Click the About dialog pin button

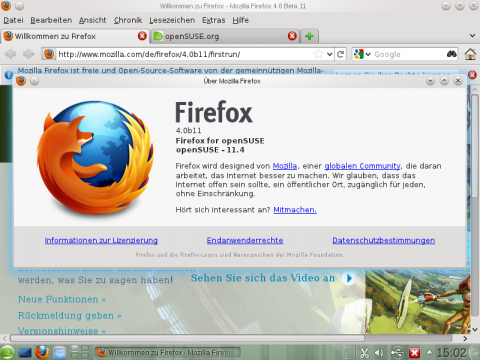tap(34, 81)
